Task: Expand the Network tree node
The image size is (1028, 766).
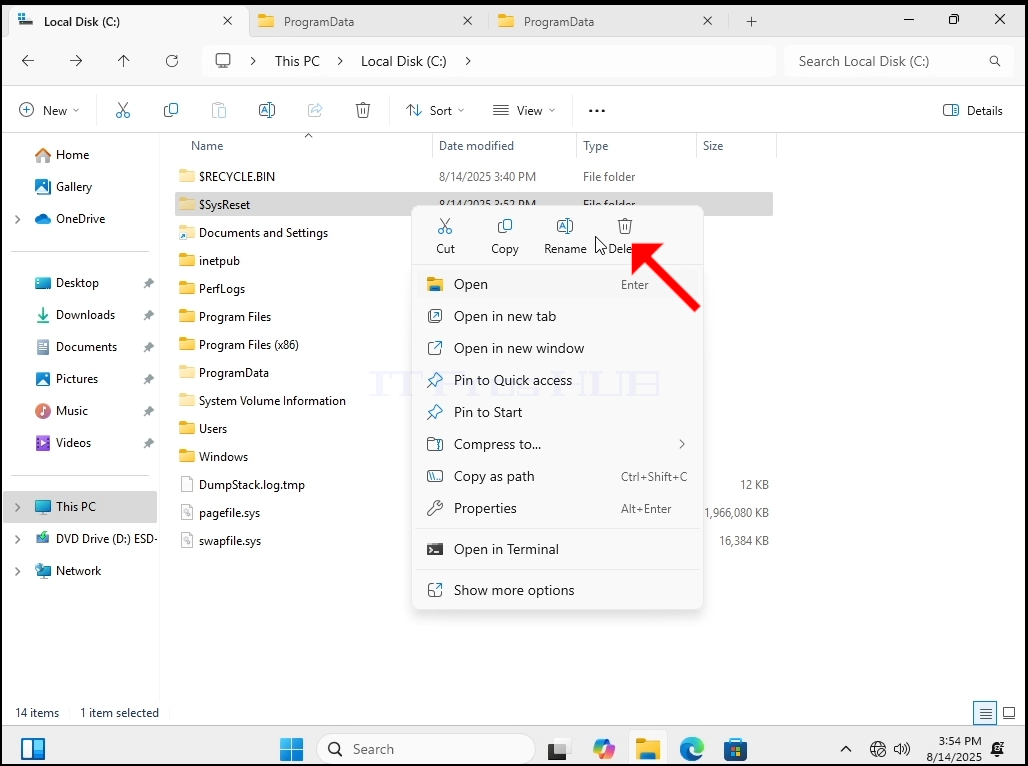Action: tap(18, 571)
